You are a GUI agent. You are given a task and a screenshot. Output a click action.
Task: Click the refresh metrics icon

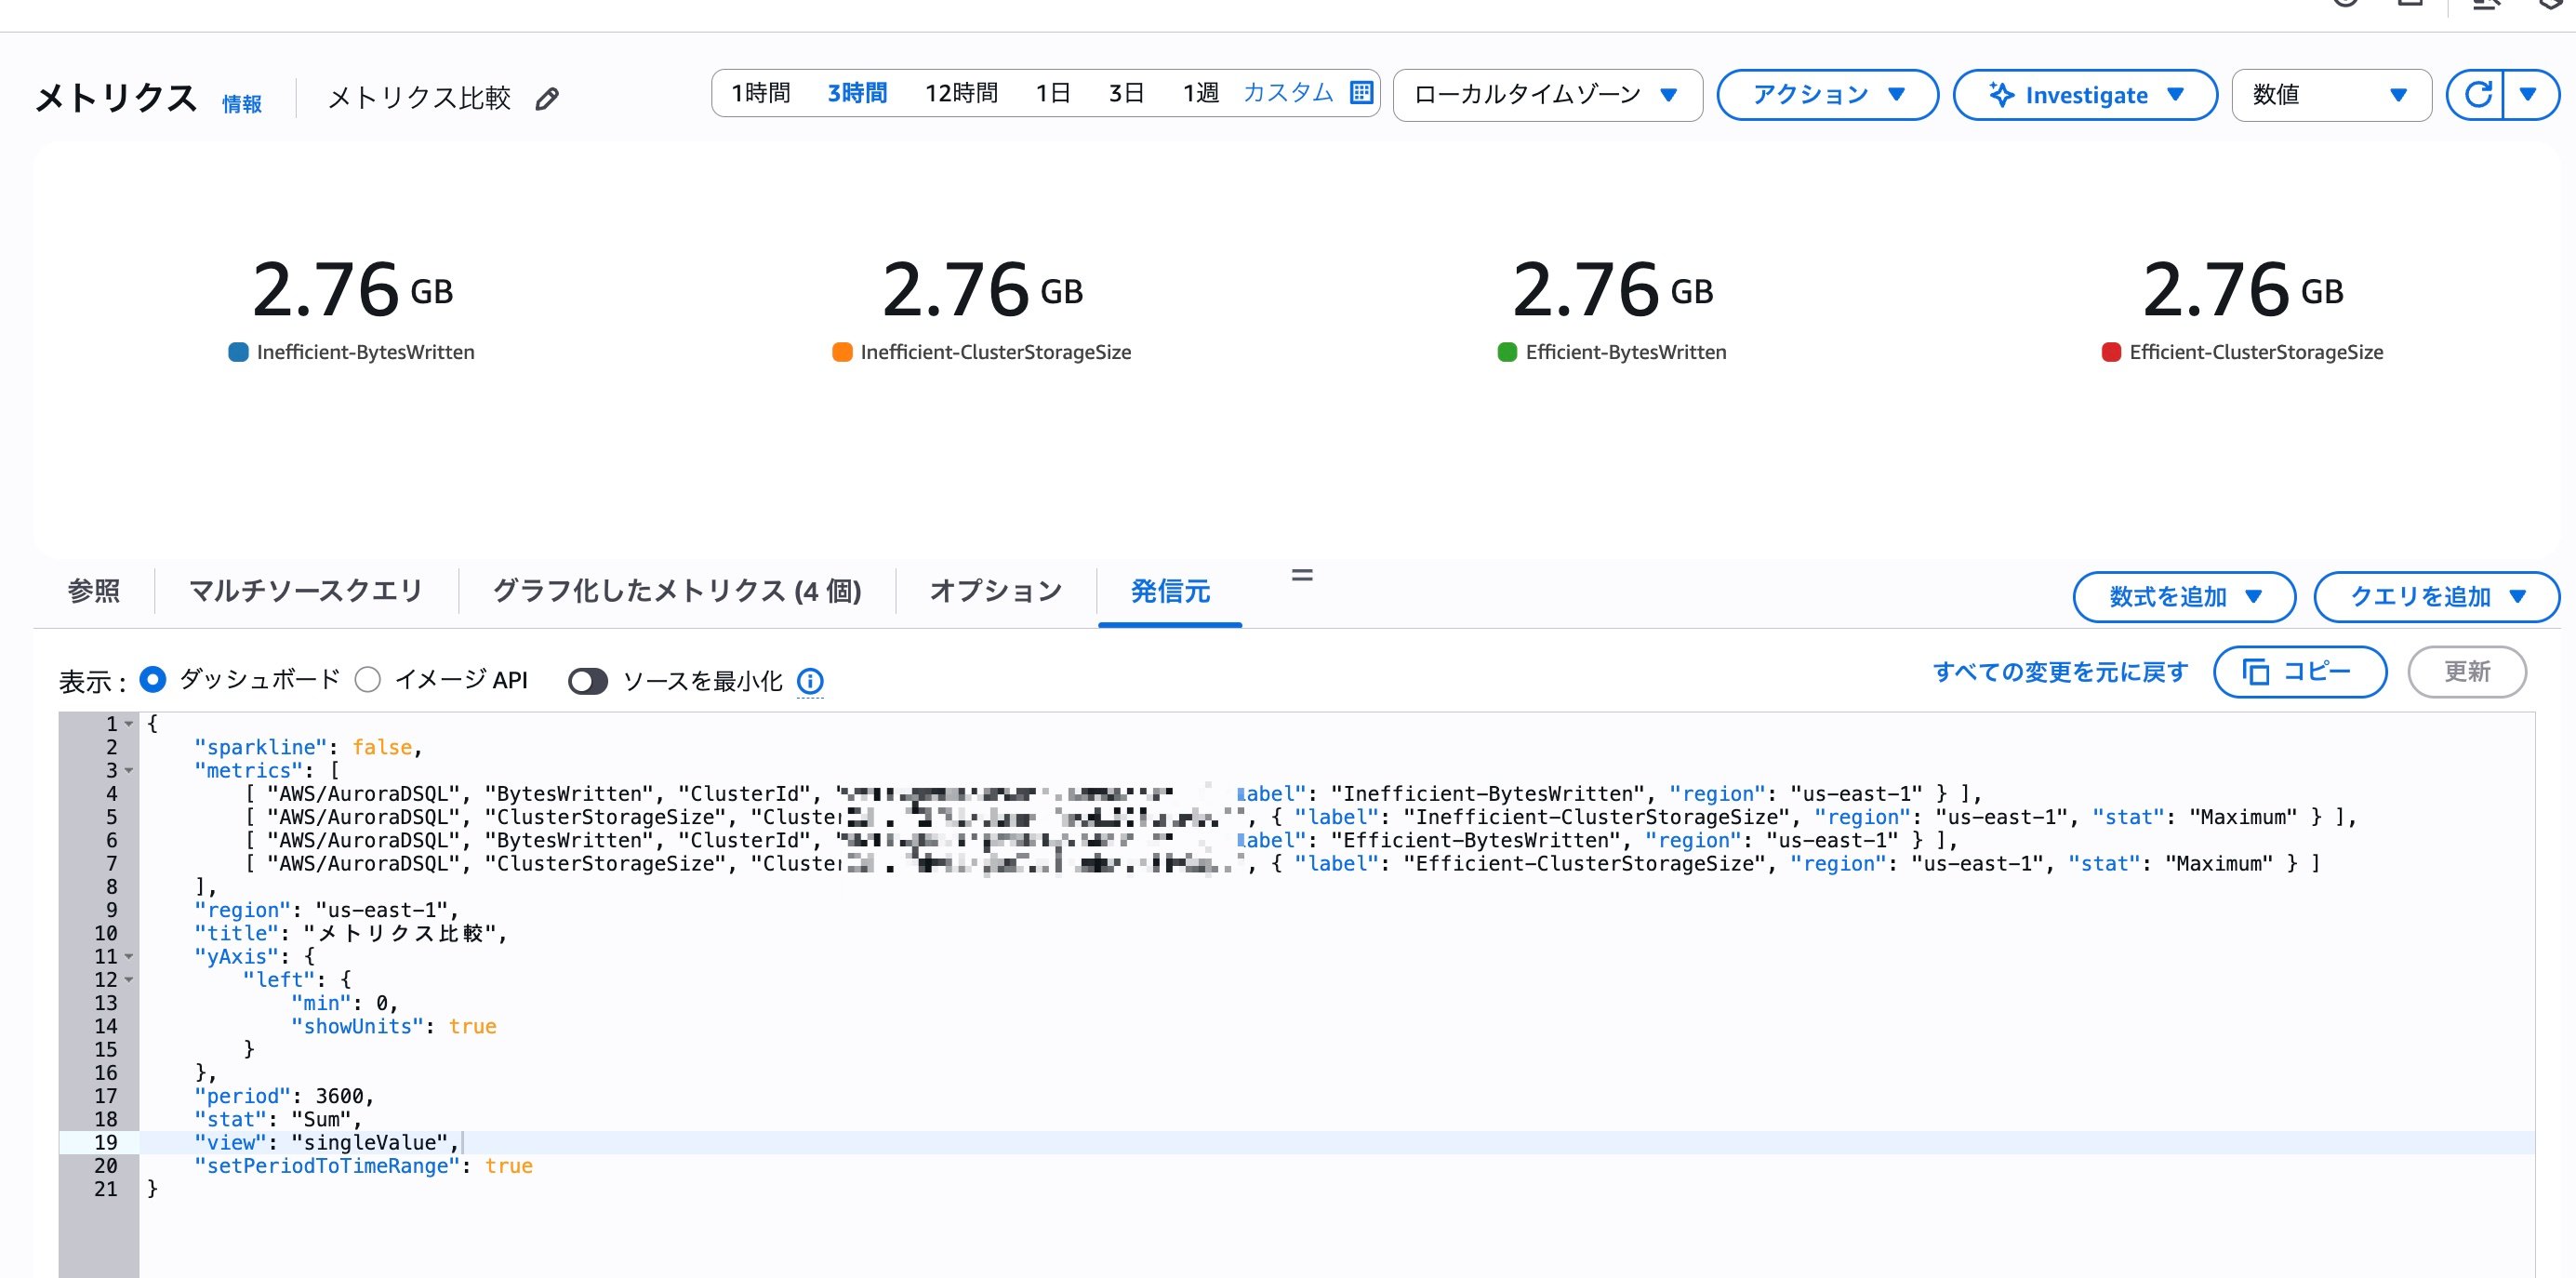[x=2478, y=95]
